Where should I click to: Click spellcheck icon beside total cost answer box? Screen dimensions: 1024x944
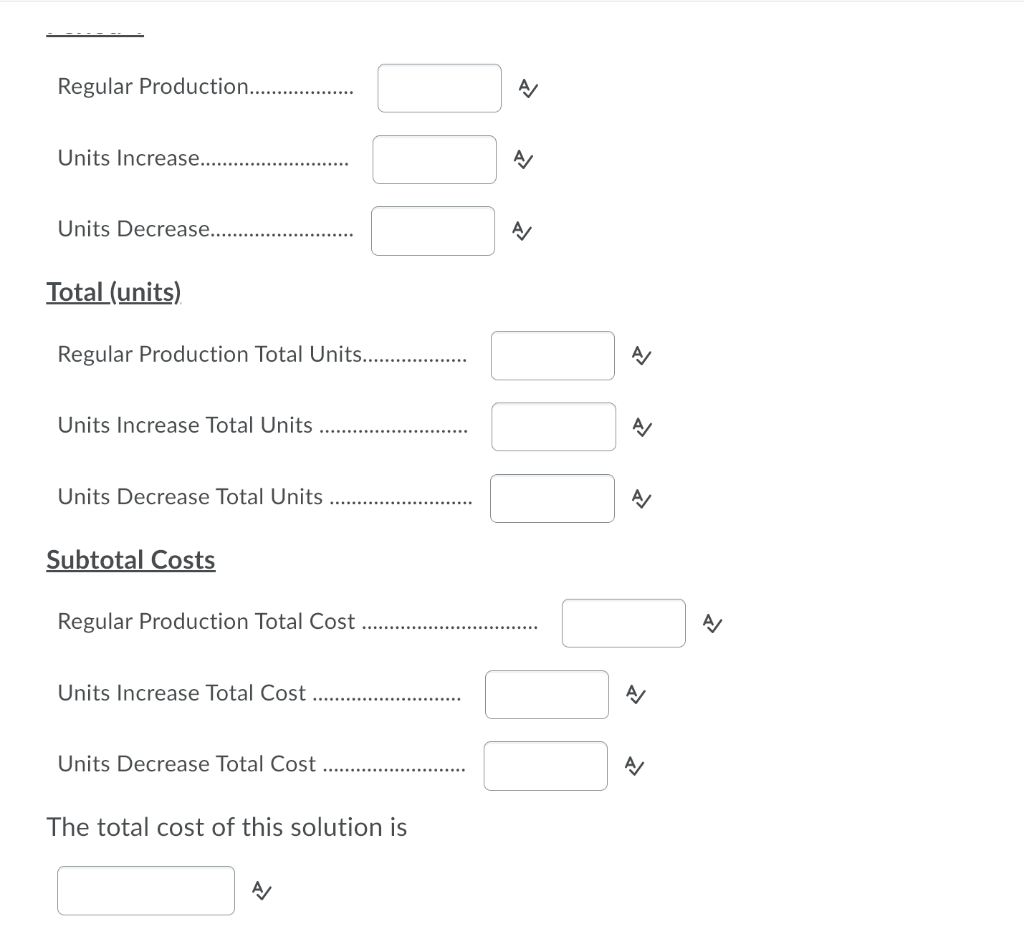260,890
